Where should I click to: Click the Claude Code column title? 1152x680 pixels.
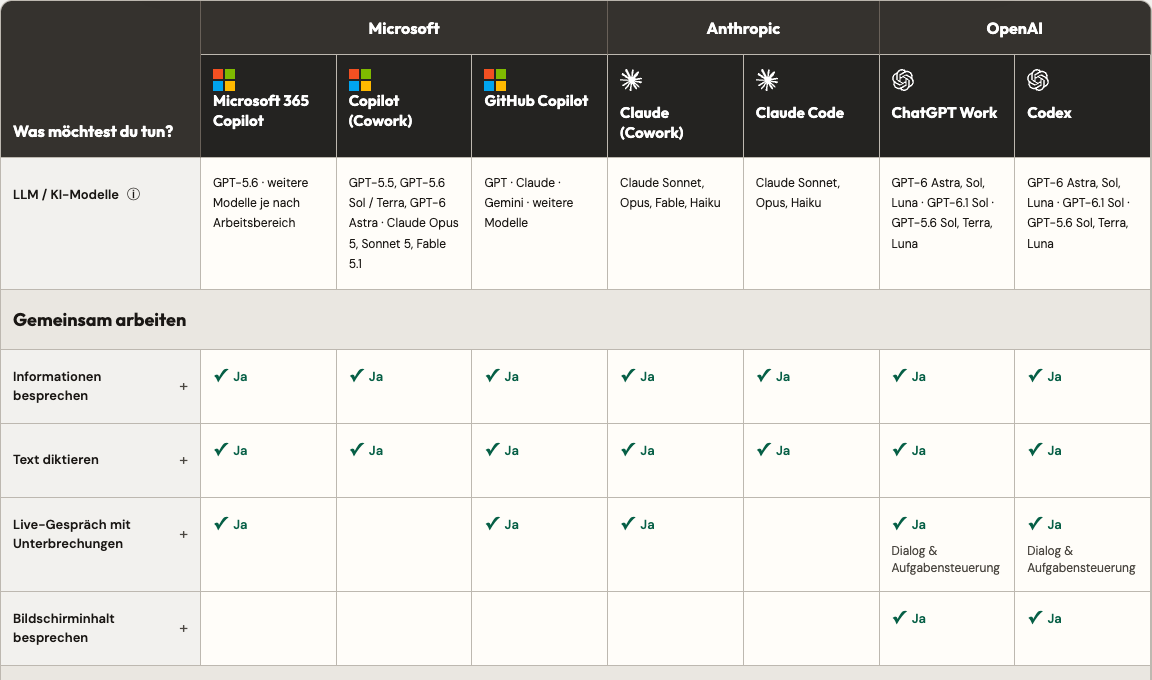tap(799, 113)
